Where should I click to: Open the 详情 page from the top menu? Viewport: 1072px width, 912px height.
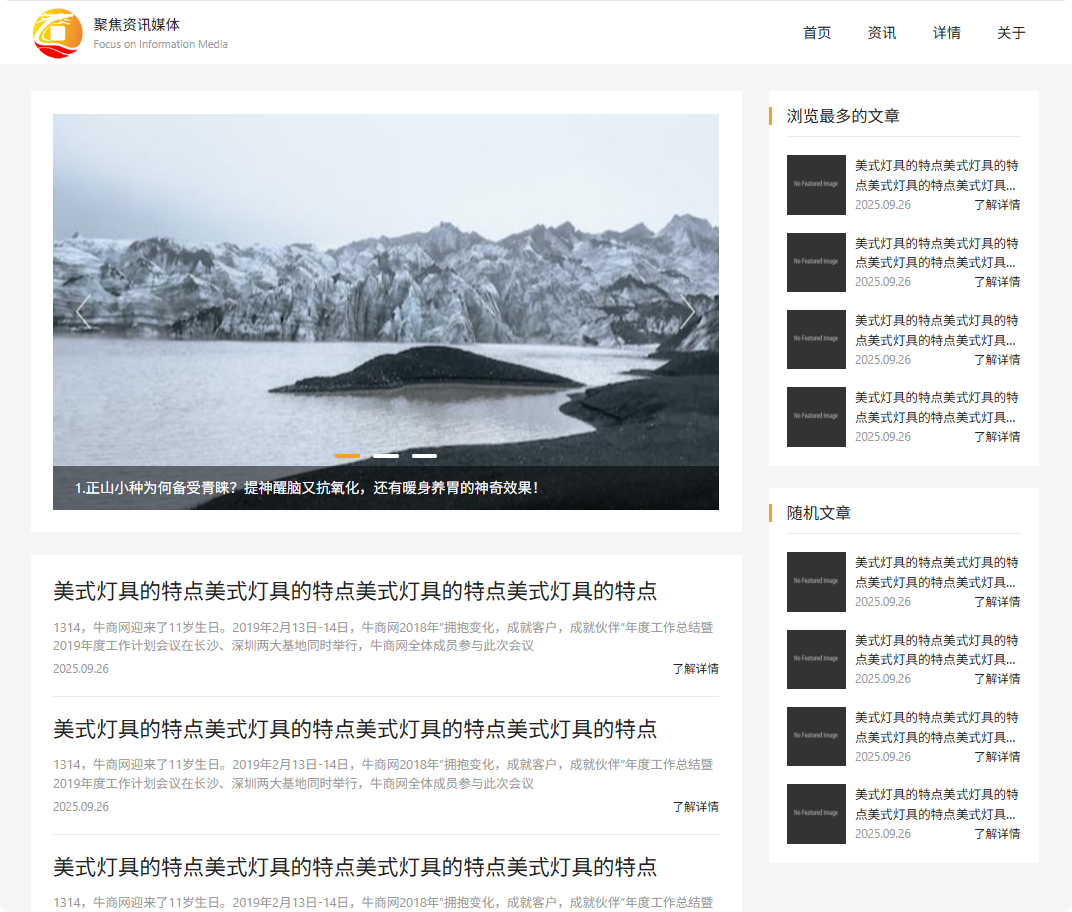[x=946, y=32]
